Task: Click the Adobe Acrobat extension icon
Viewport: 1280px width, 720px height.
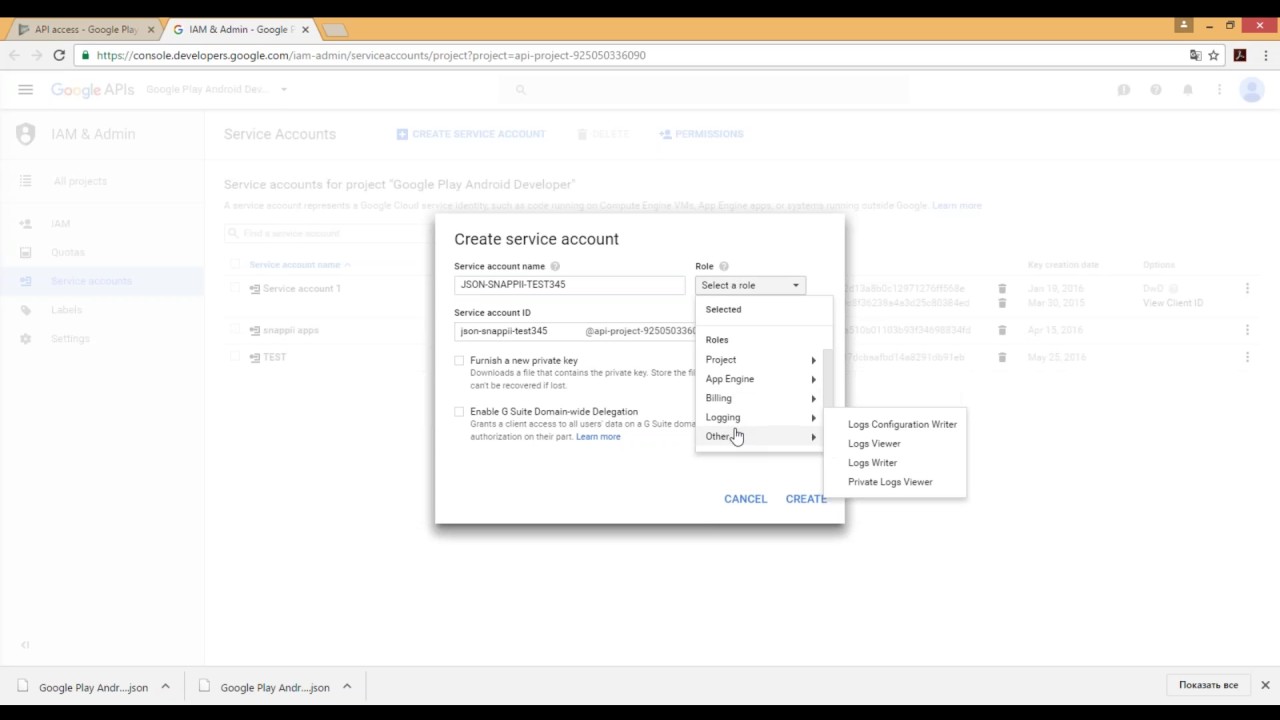Action: click(x=1240, y=56)
